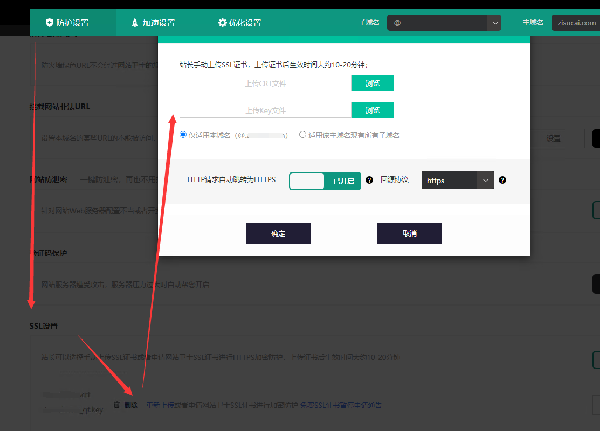Open the free SSL certificate management link
Viewport: 600px width, 431px height.
pyautogui.click(x=341, y=405)
